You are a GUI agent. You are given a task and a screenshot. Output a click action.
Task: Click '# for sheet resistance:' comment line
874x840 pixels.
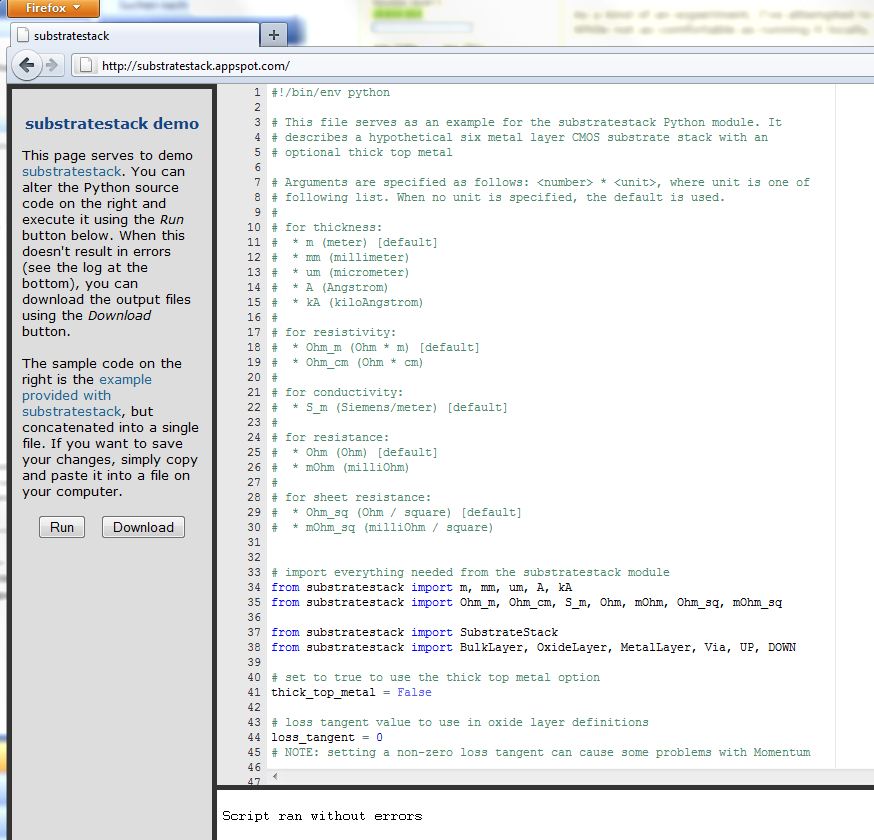(351, 497)
